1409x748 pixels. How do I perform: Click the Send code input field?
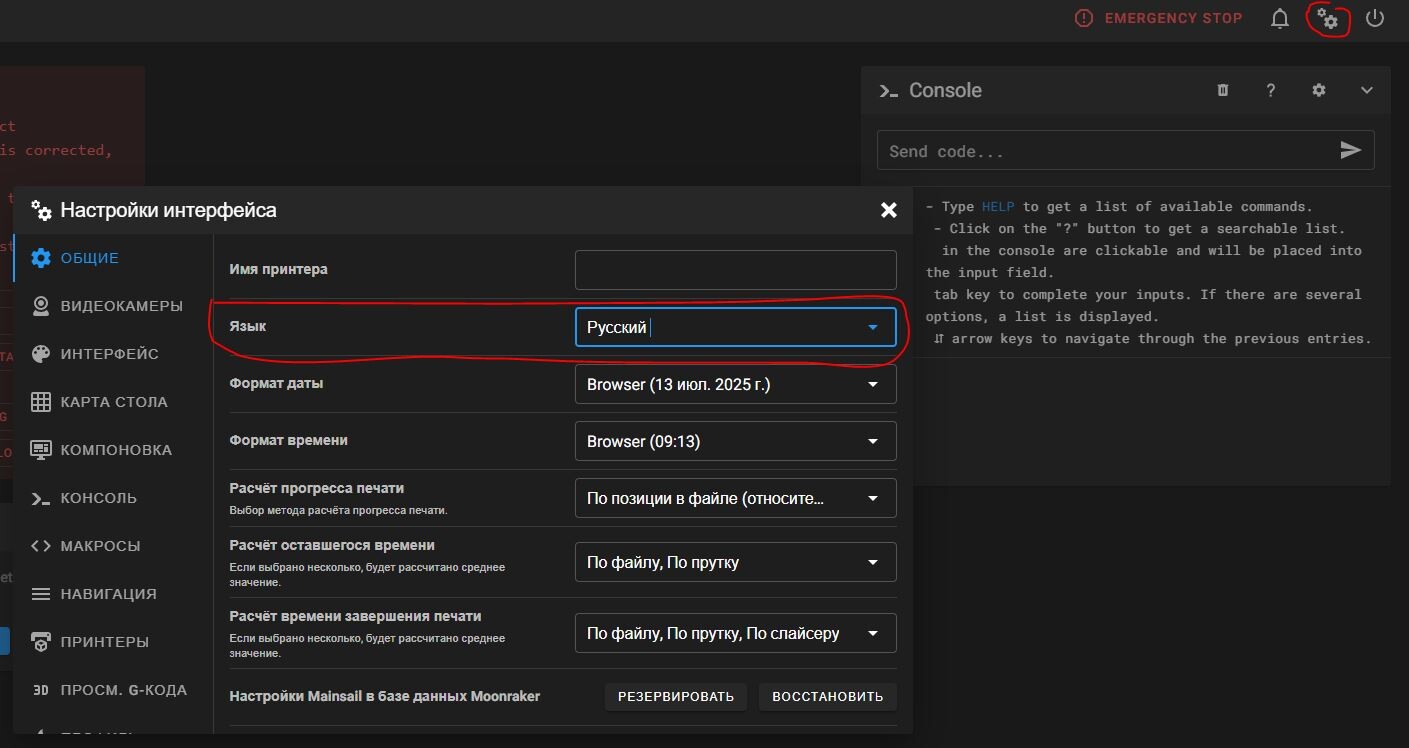[1100, 151]
